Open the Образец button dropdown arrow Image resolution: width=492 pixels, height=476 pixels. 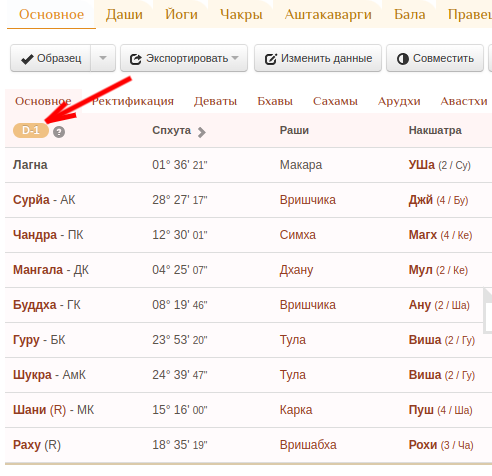[x=103, y=58]
